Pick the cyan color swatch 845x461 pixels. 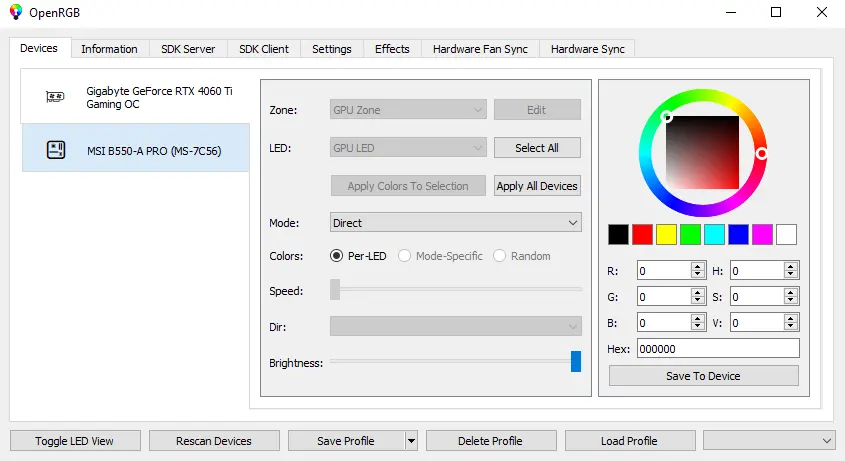pos(714,235)
